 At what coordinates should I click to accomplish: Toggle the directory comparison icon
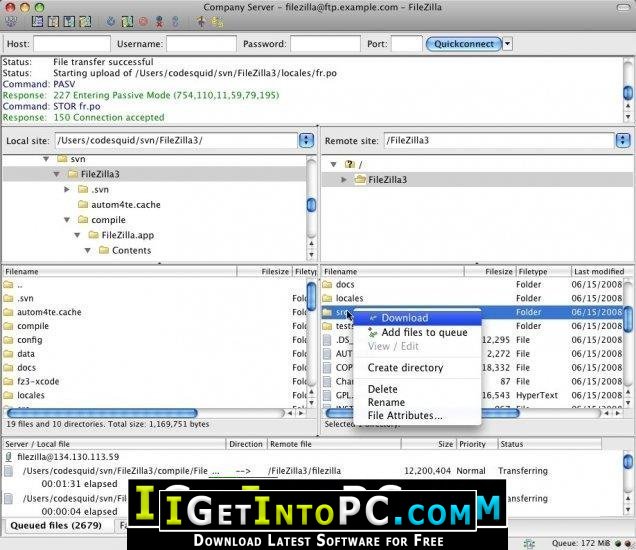click(x=217, y=21)
